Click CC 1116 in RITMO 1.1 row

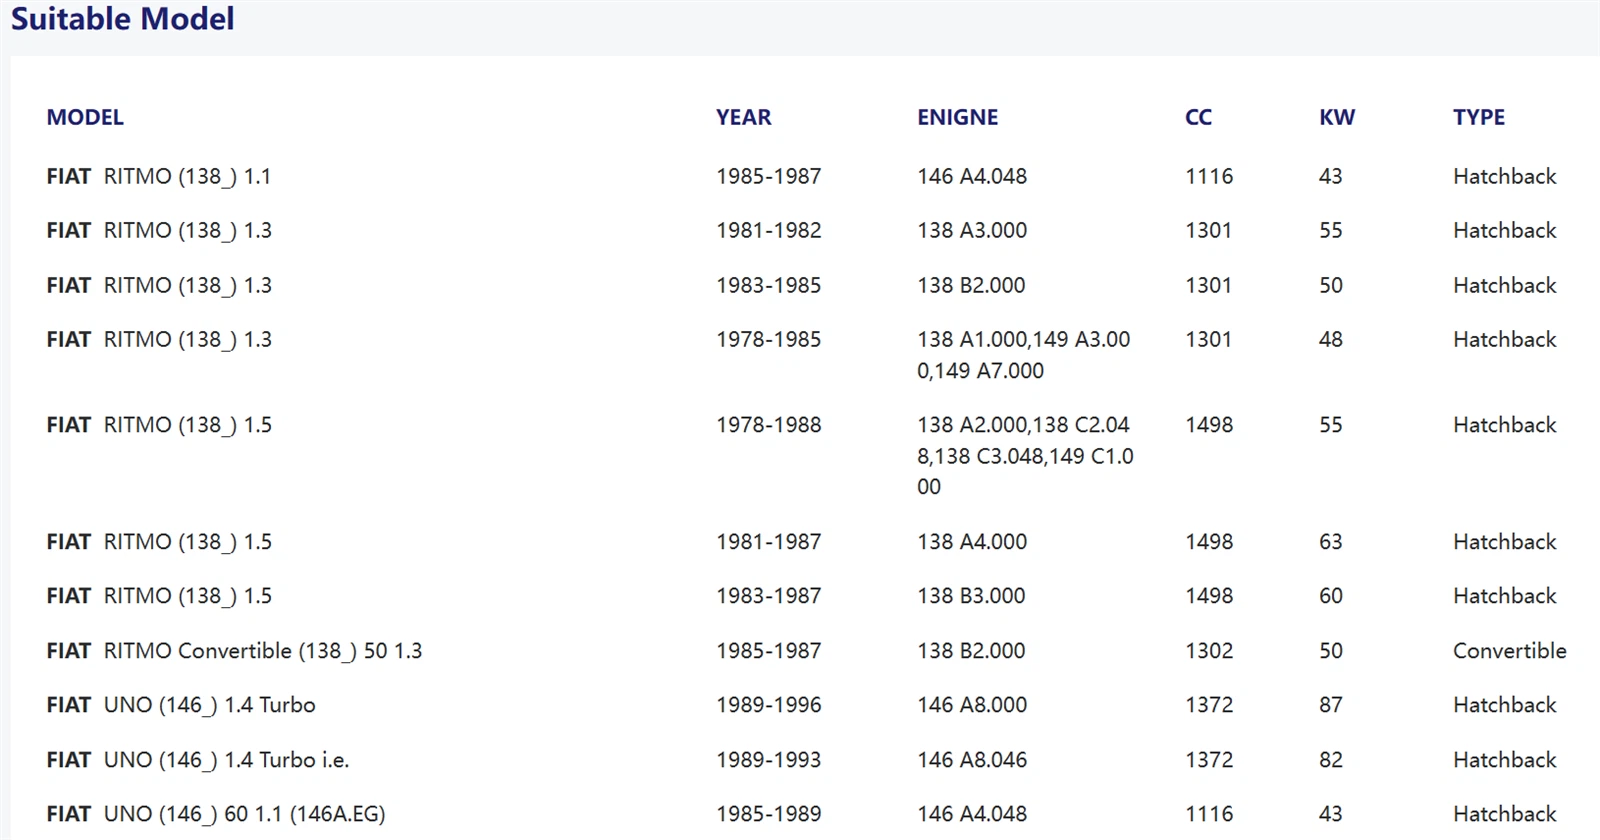coord(1209,176)
